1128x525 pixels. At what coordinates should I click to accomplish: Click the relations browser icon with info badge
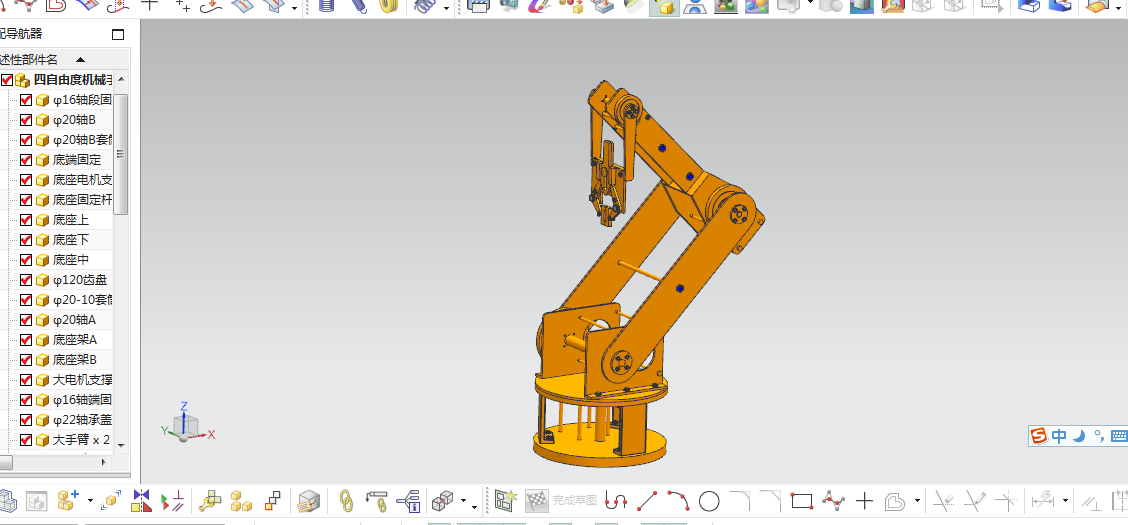click(408, 501)
